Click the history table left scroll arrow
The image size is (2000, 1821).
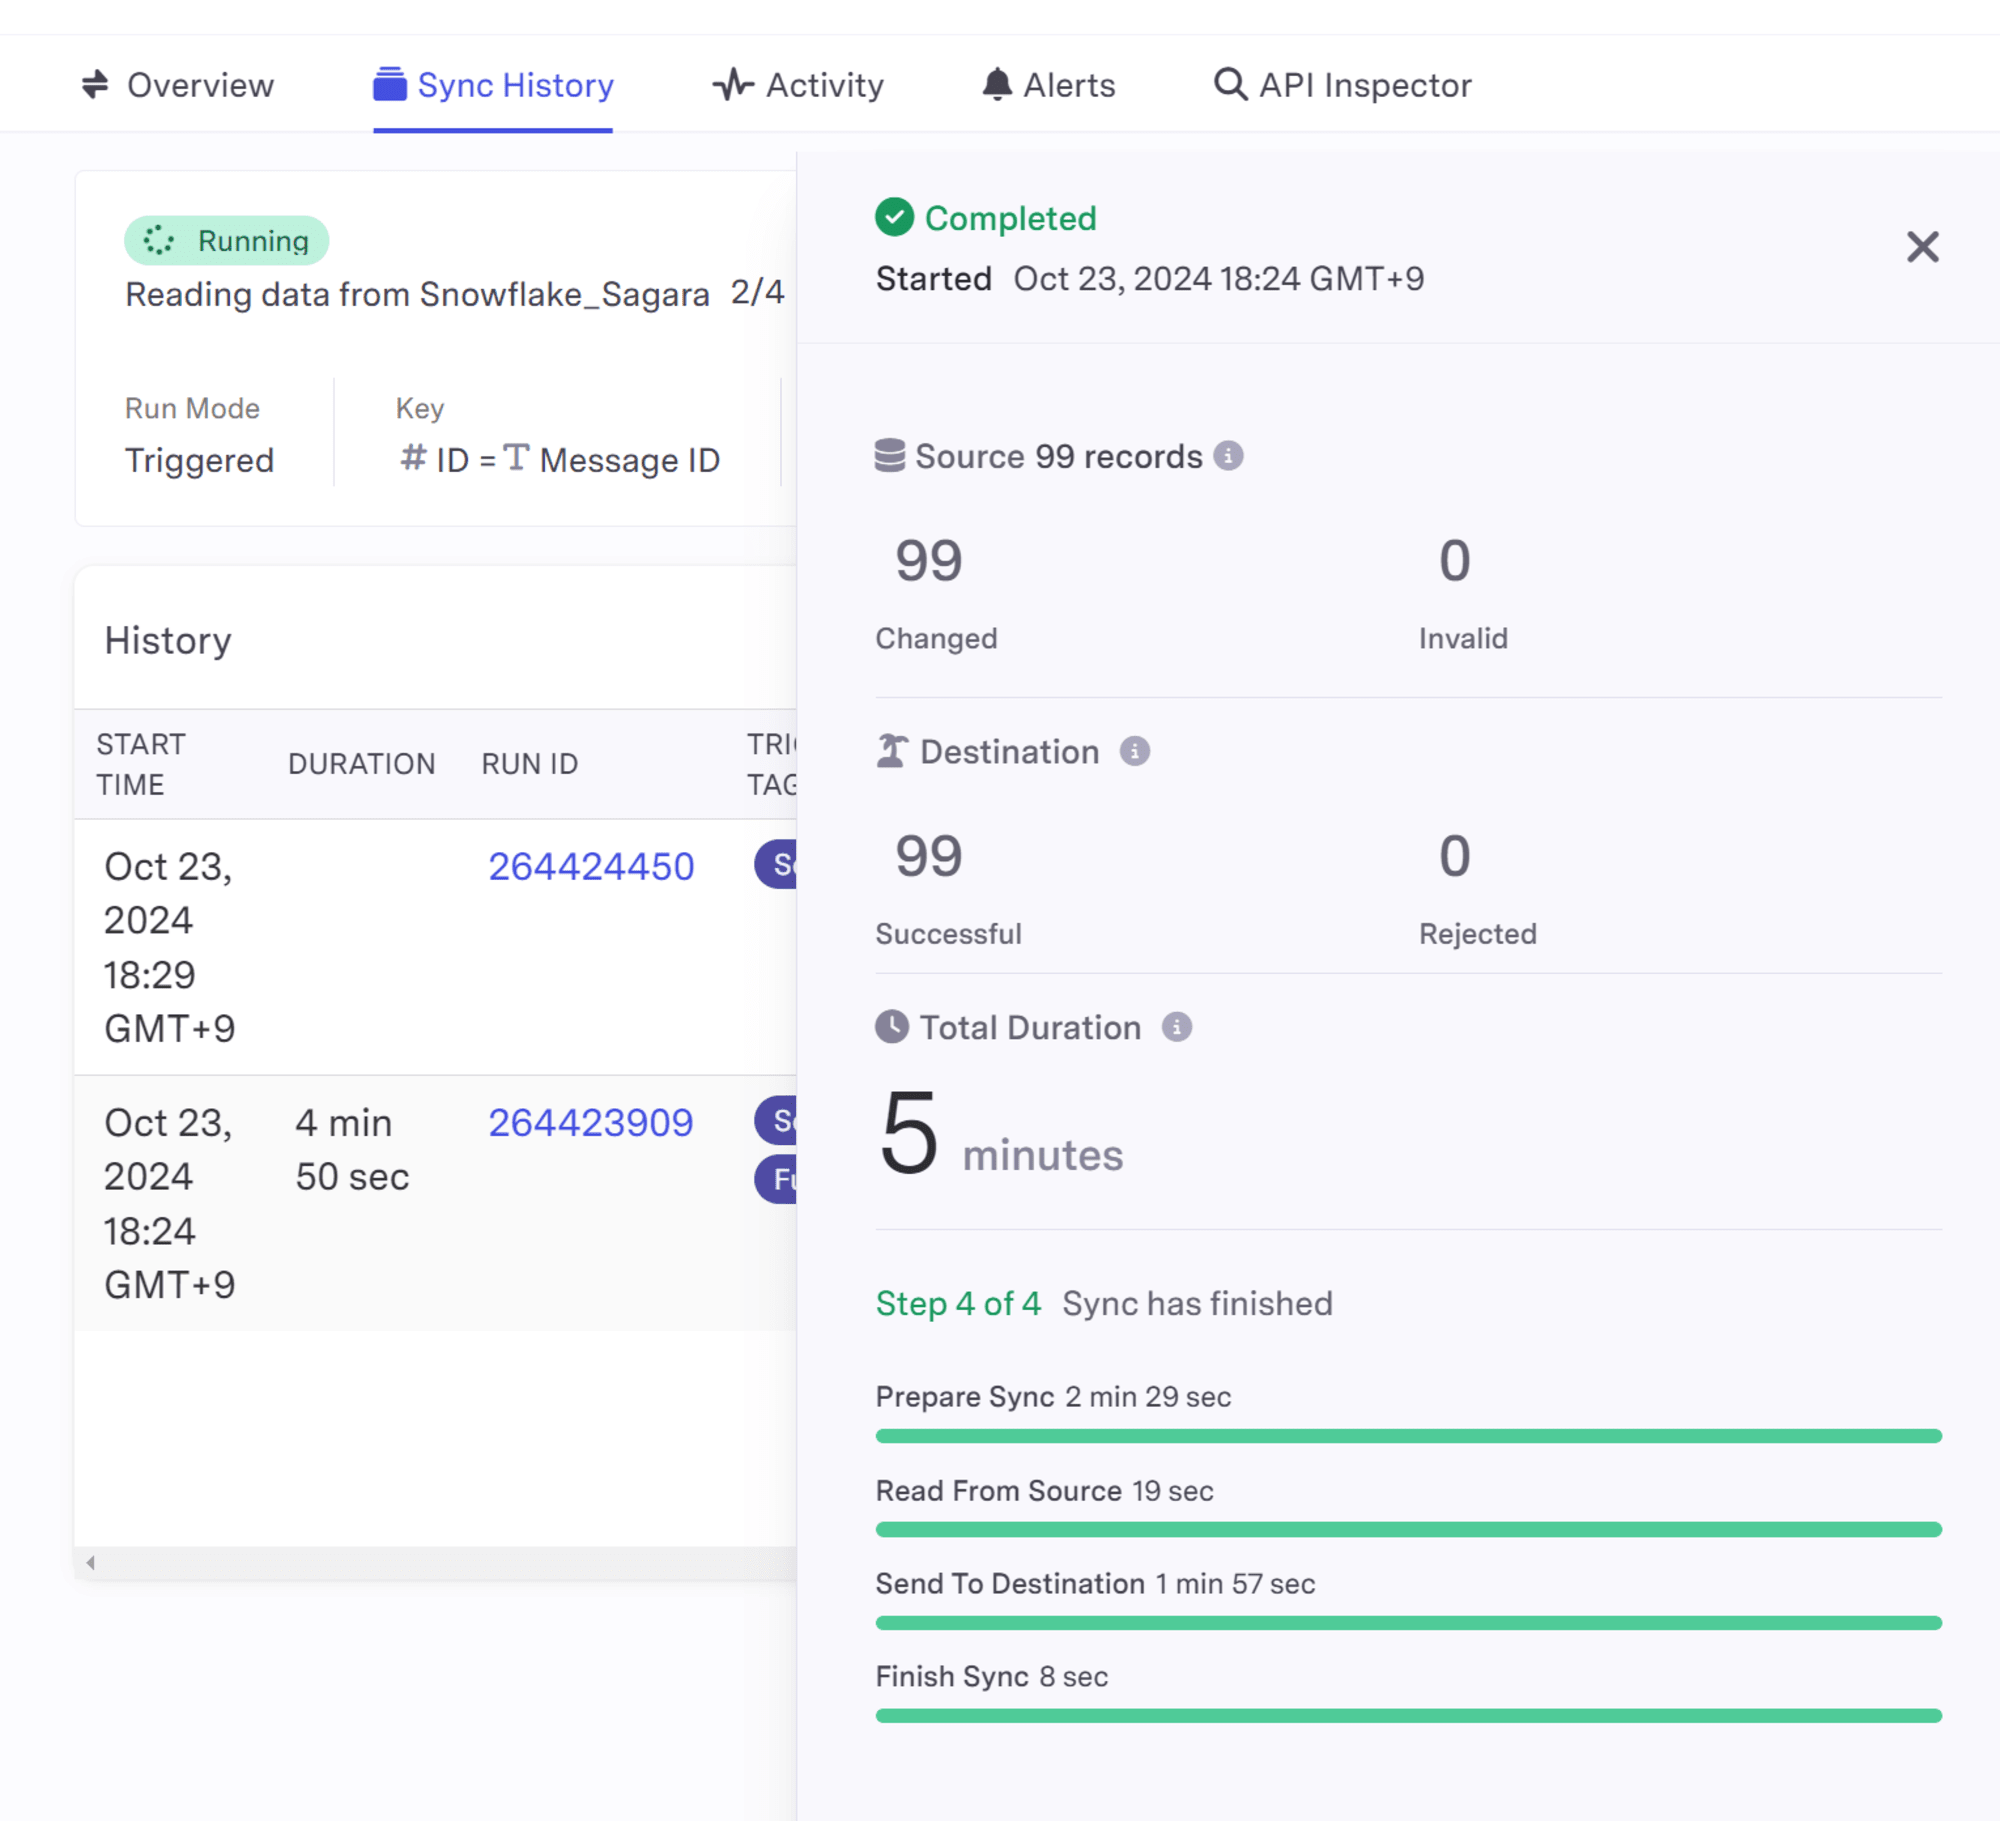point(91,1562)
